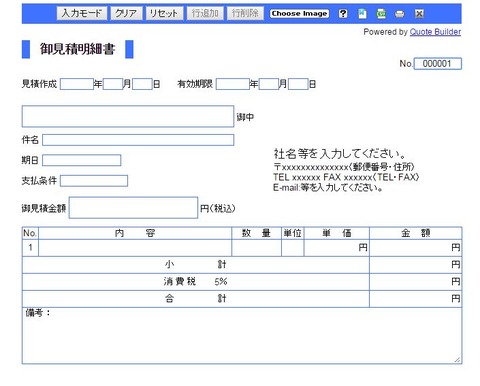Viewport: 480px width, 386px height.
Task: Click the Word document export icon
Action: (362, 14)
